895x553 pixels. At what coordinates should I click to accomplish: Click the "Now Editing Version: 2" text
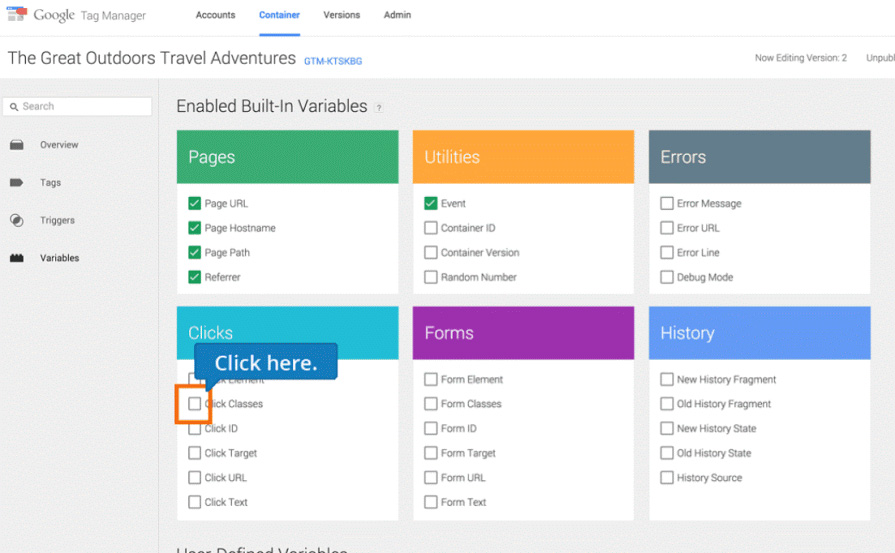pyautogui.click(x=801, y=58)
